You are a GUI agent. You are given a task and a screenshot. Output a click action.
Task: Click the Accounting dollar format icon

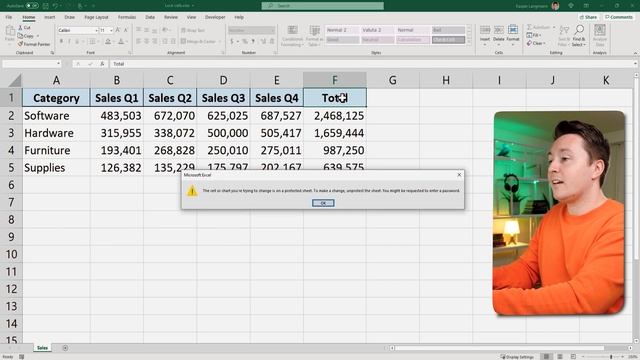point(232,41)
